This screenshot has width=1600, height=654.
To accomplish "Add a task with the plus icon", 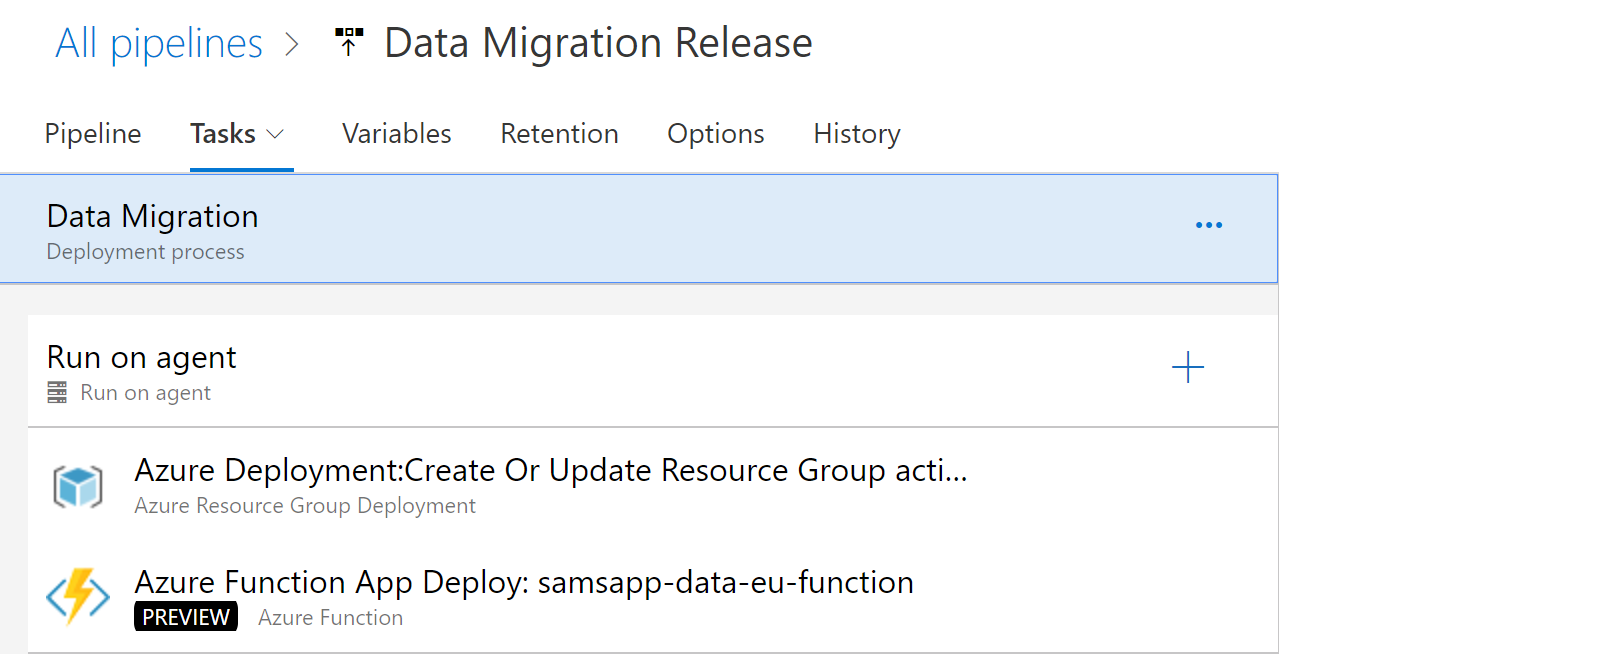I will 1187,367.
